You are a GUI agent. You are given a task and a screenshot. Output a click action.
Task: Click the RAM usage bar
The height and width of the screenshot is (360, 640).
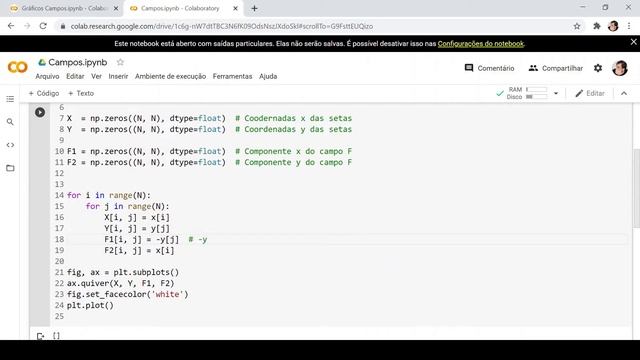[536, 89]
